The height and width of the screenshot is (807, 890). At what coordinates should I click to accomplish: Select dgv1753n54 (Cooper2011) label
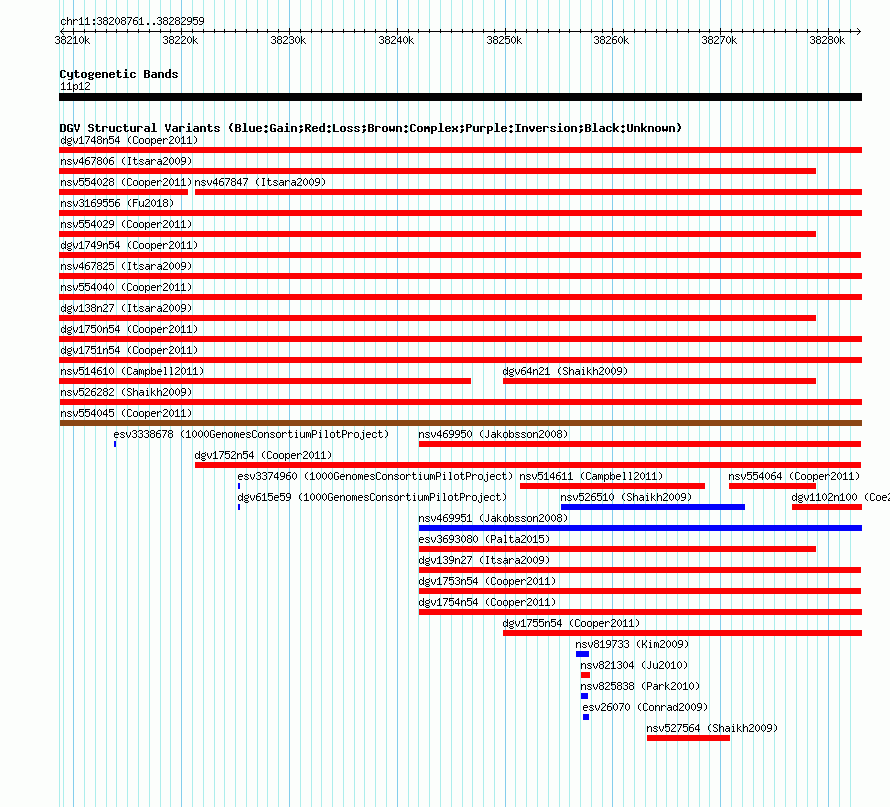click(487, 581)
